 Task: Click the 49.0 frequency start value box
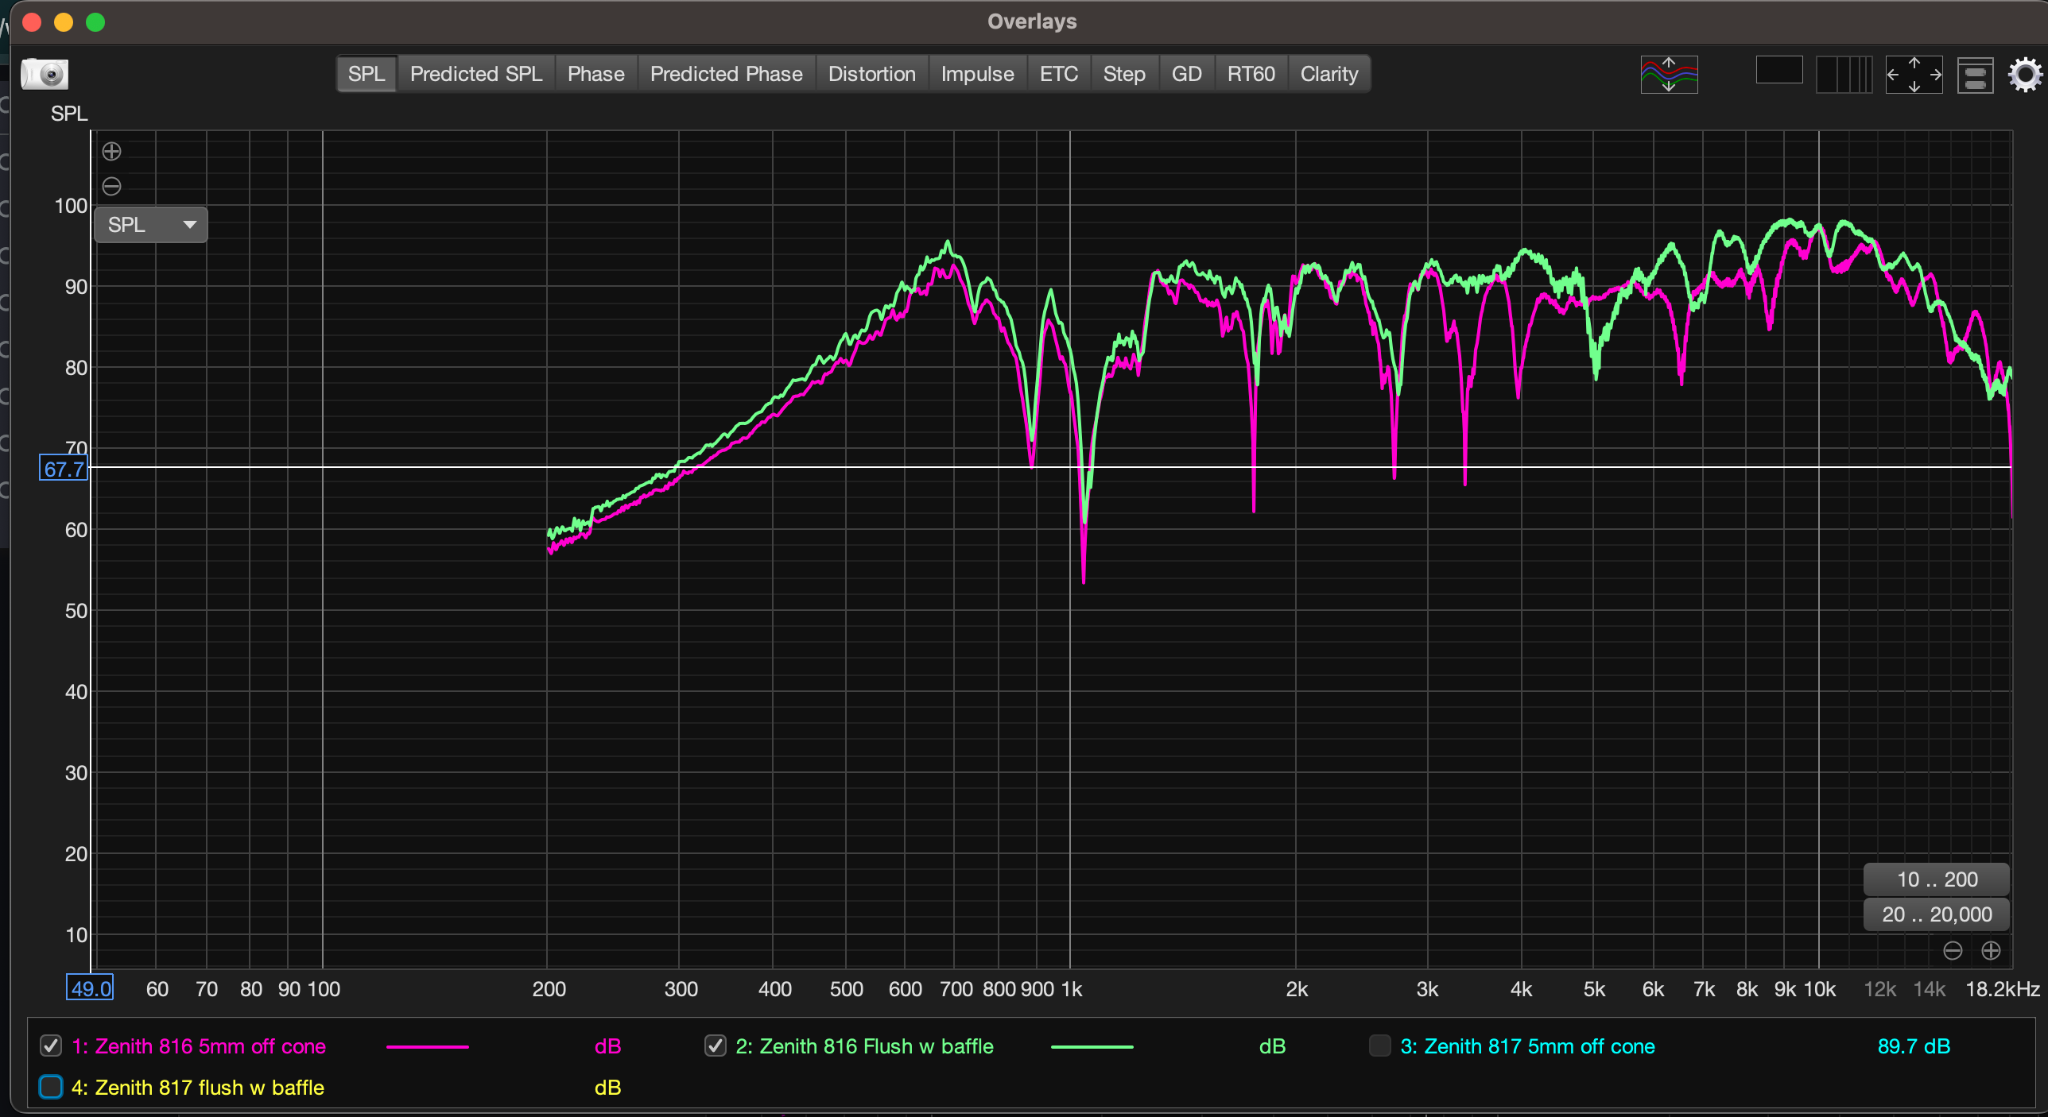coord(90,988)
